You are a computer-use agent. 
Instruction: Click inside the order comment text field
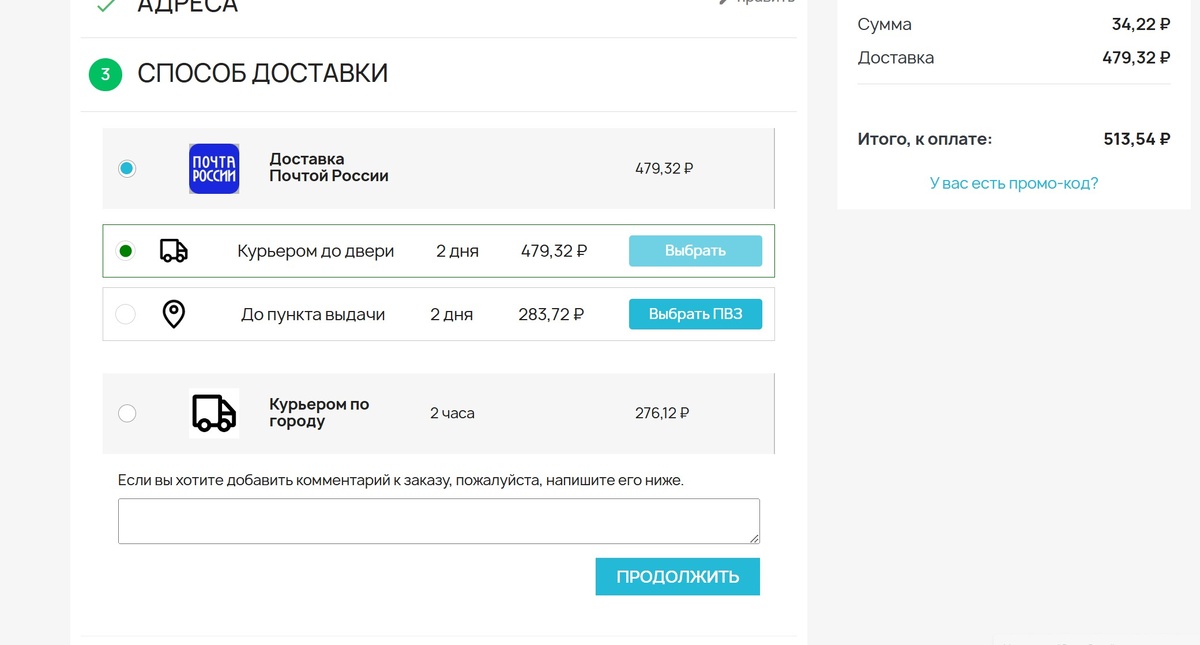tap(438, 520)
